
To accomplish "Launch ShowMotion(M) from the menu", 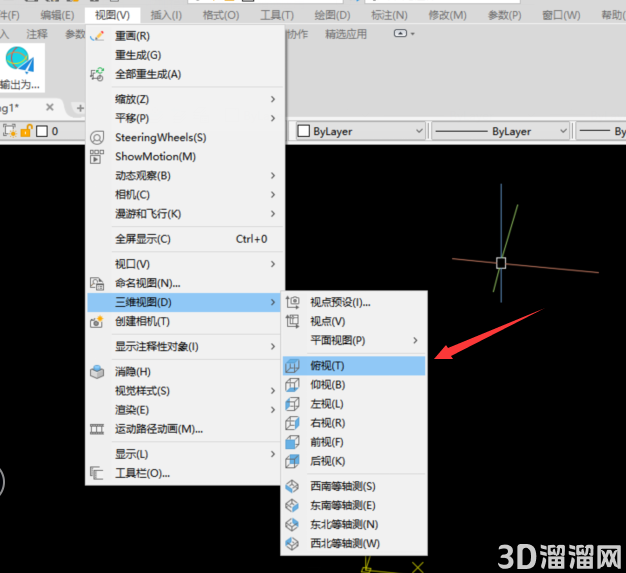I will coord(184,157).
